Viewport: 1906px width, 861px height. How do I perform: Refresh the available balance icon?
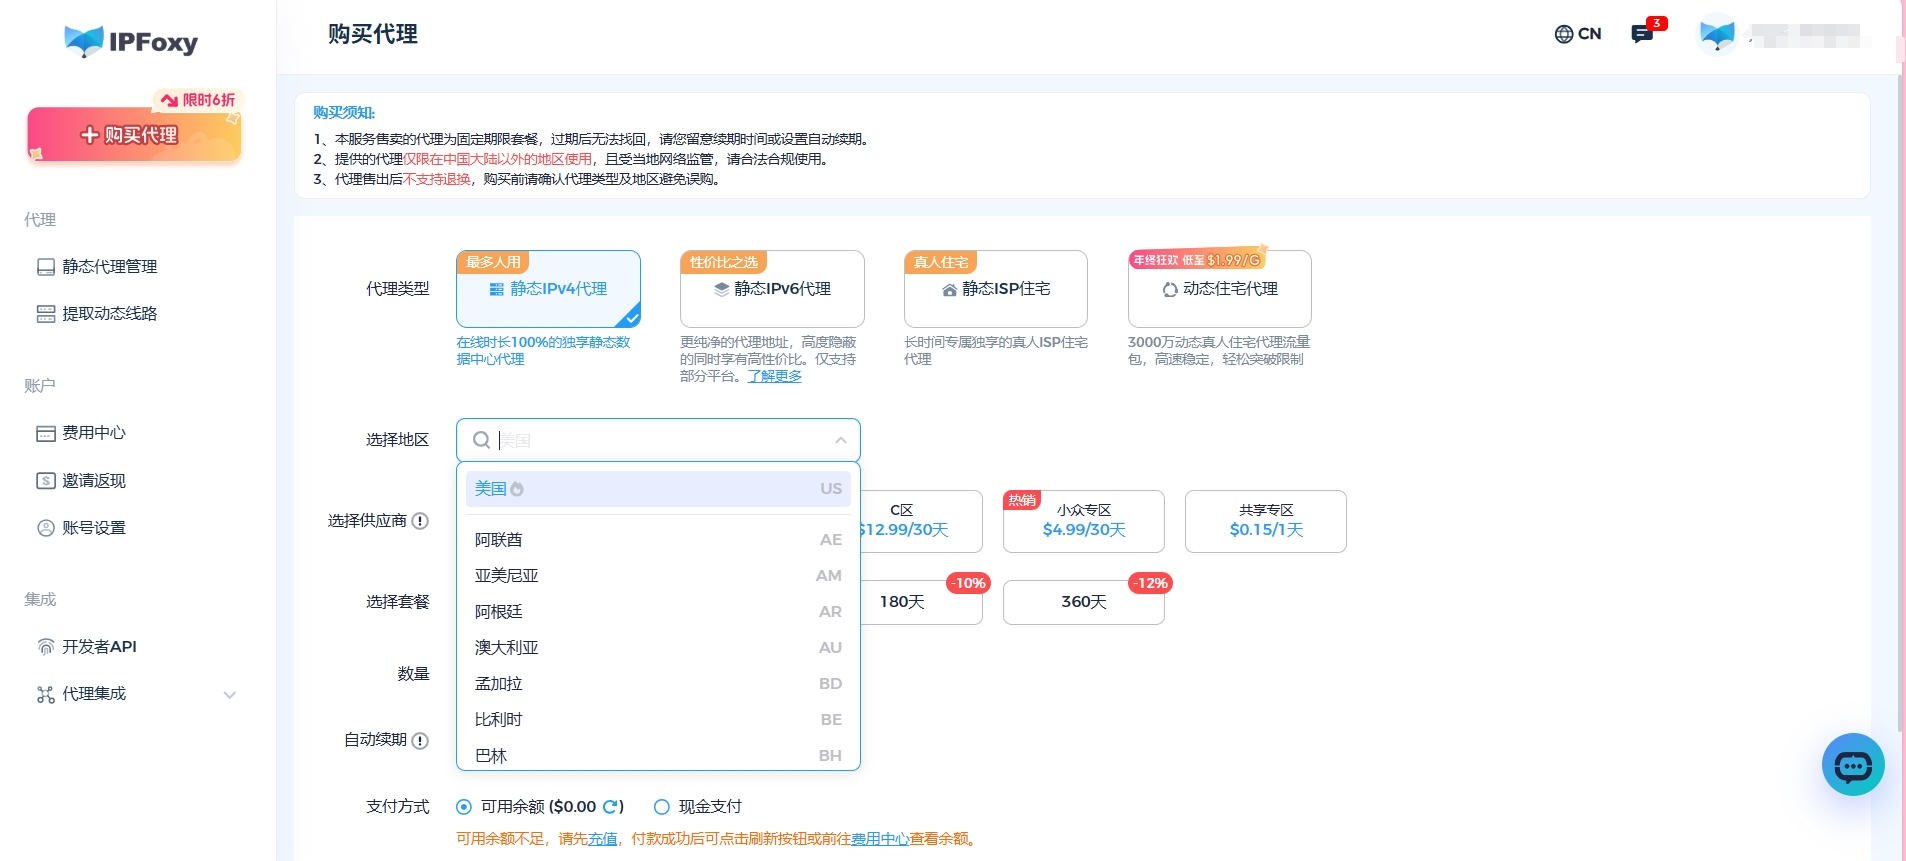coord(610,807)
